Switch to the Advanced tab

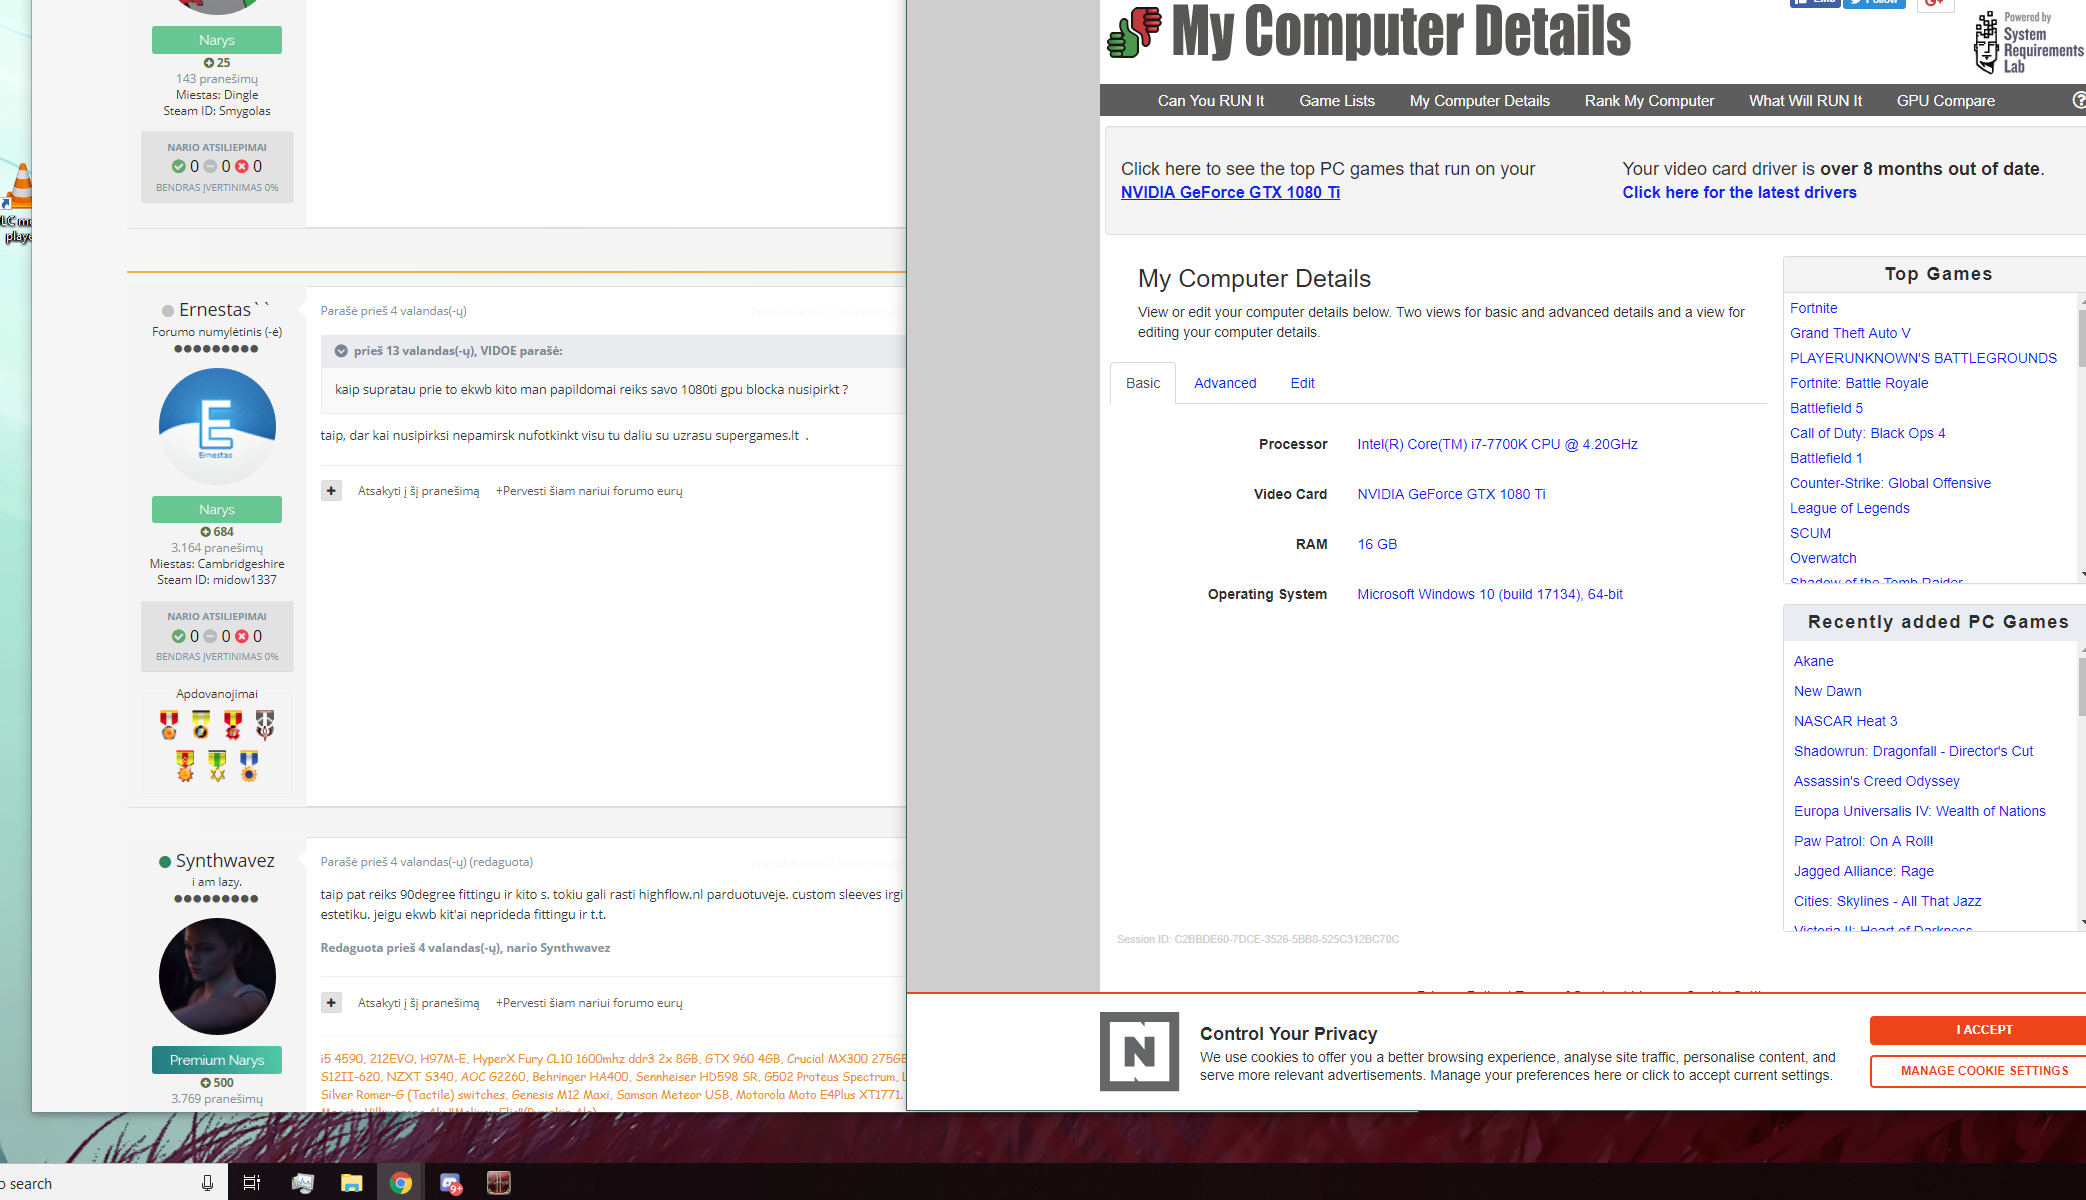point(1224,383)
